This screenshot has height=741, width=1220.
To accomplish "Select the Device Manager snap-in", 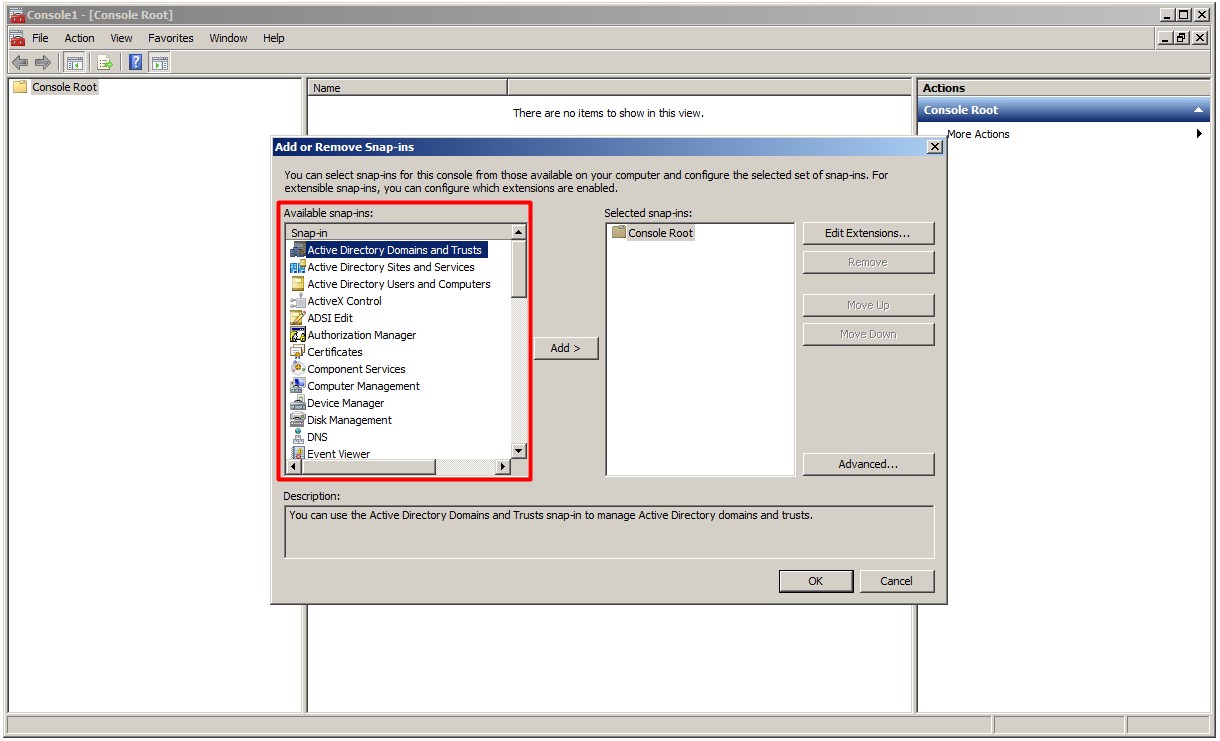I will (x=345, y=403).
